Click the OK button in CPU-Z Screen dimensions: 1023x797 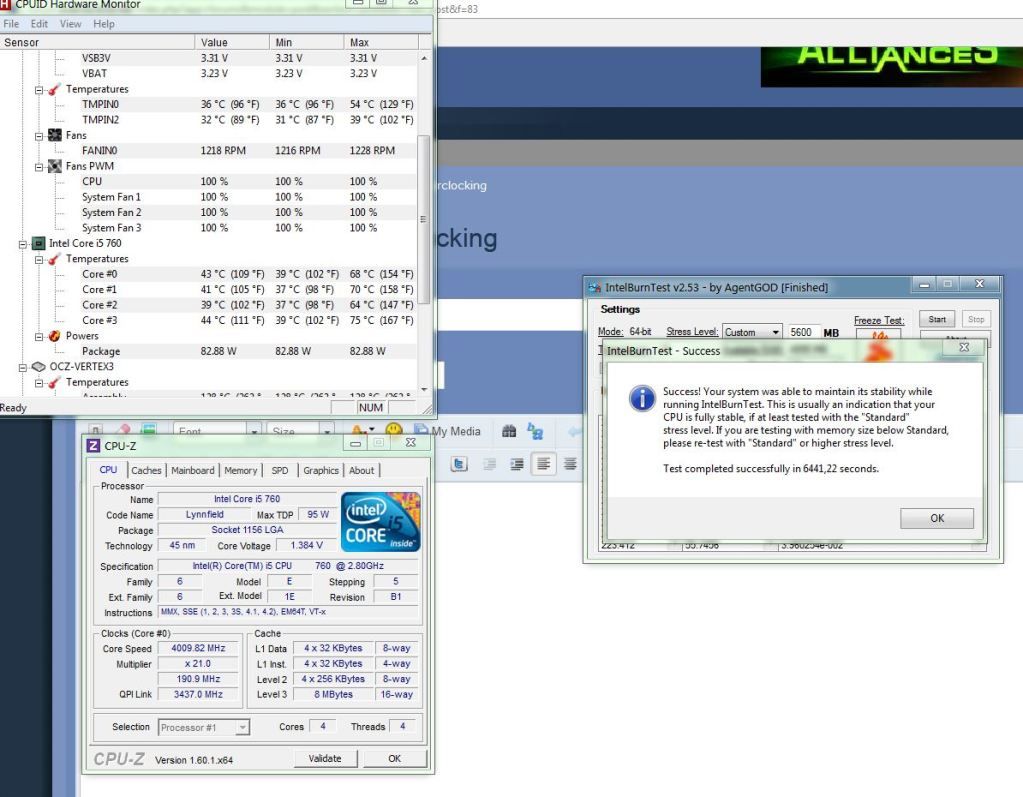395,759
